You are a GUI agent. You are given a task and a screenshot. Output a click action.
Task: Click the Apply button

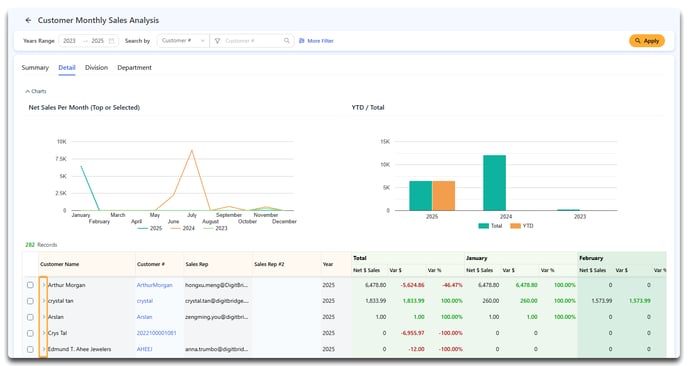click(647, 41)
